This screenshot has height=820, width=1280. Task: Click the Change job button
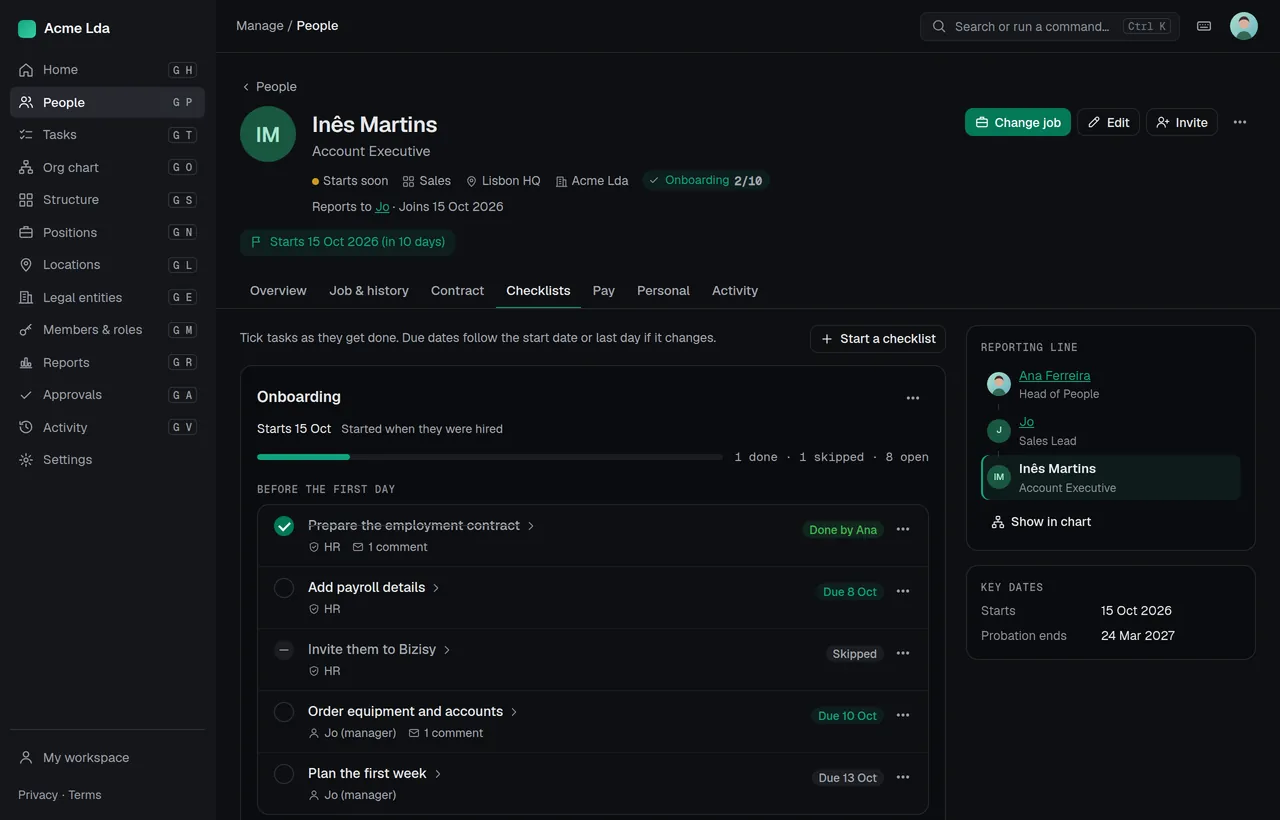click(1018, 122)
